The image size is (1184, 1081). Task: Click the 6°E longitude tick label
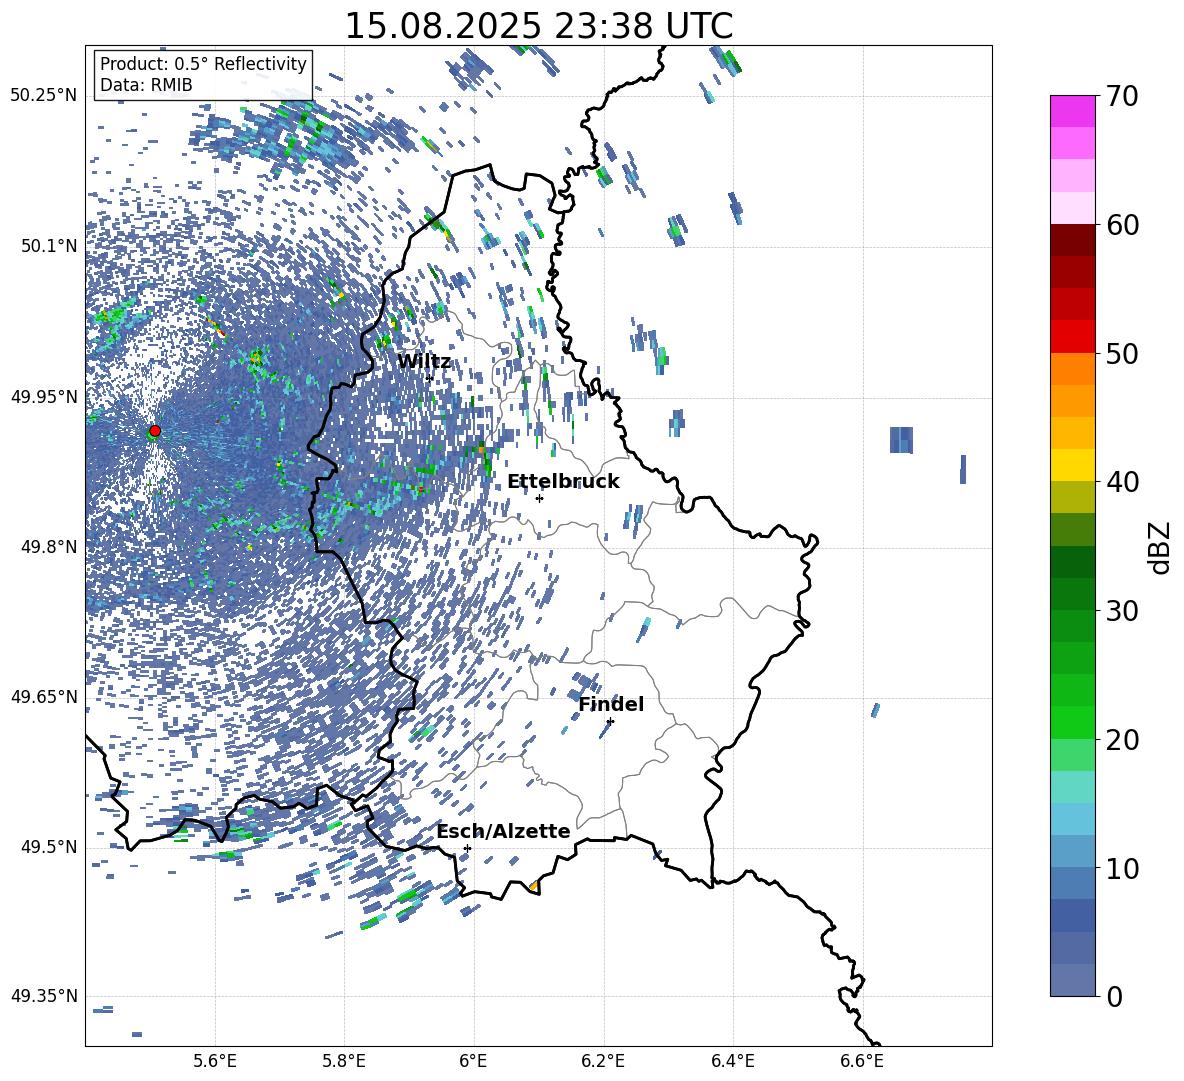473,1061
